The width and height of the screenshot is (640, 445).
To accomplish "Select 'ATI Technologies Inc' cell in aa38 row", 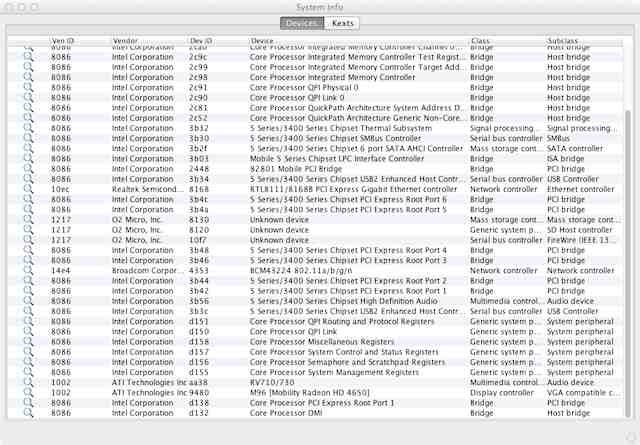I will tap(149, 383).
